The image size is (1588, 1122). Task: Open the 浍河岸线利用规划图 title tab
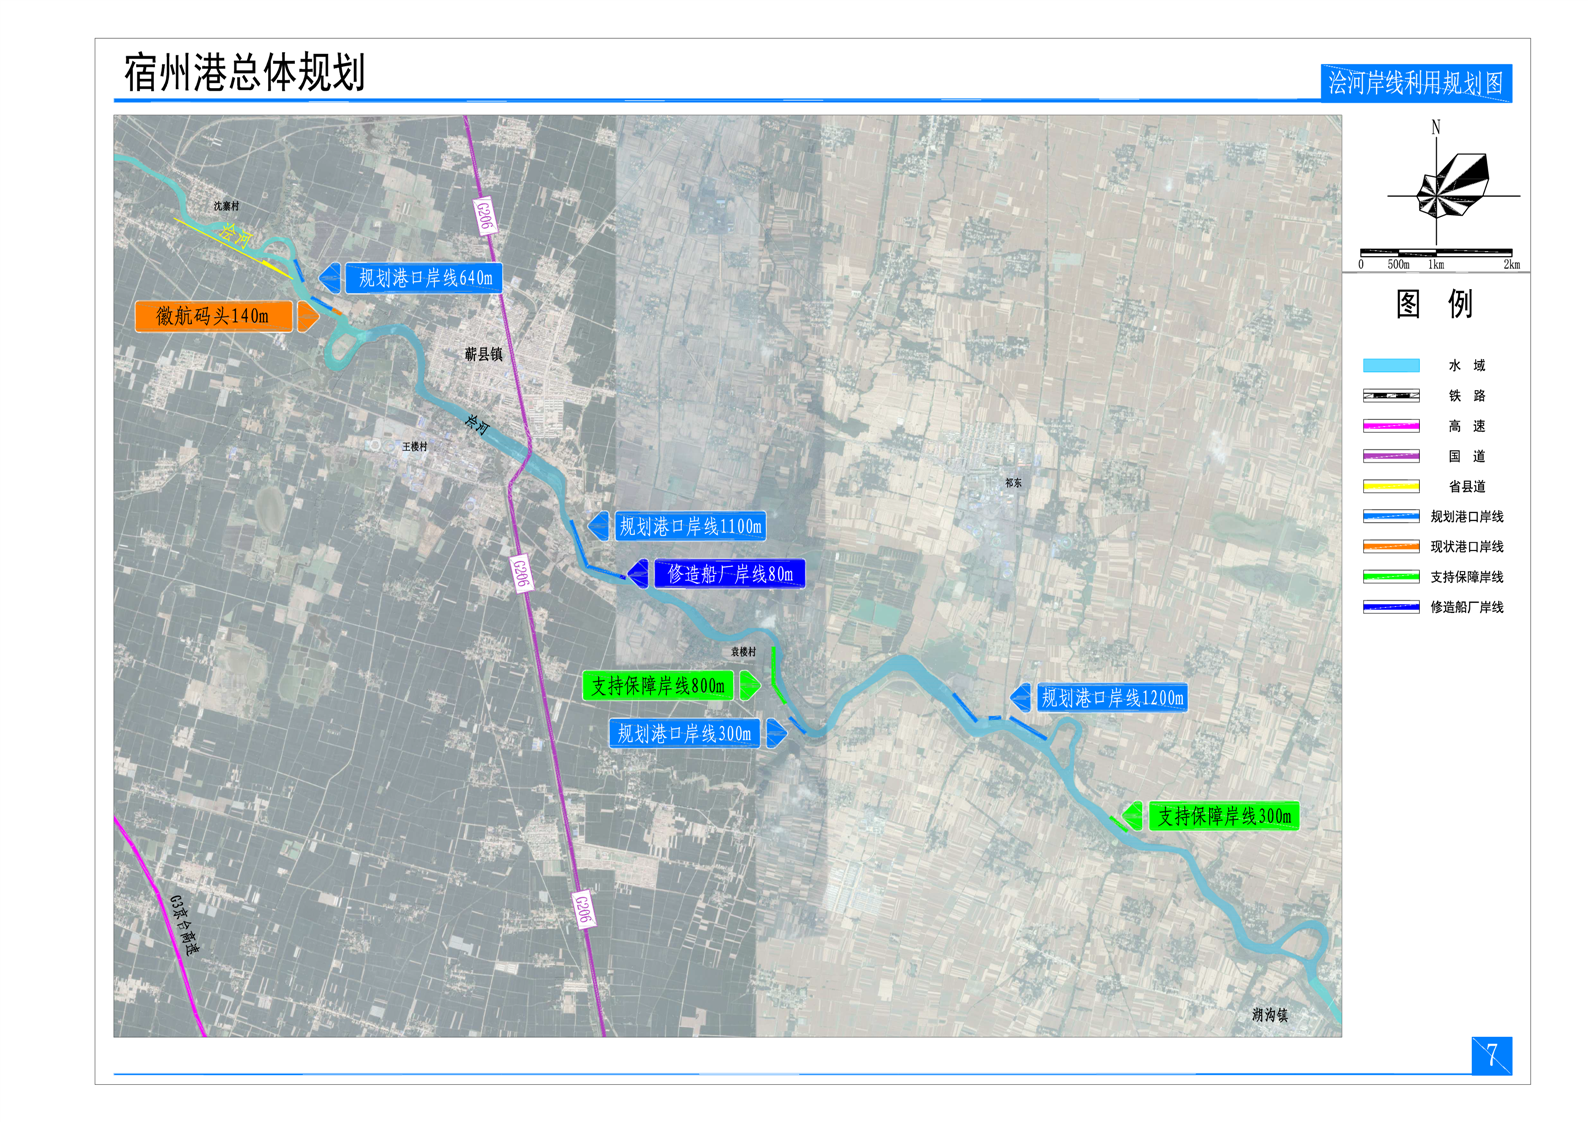click(1415, 83)
